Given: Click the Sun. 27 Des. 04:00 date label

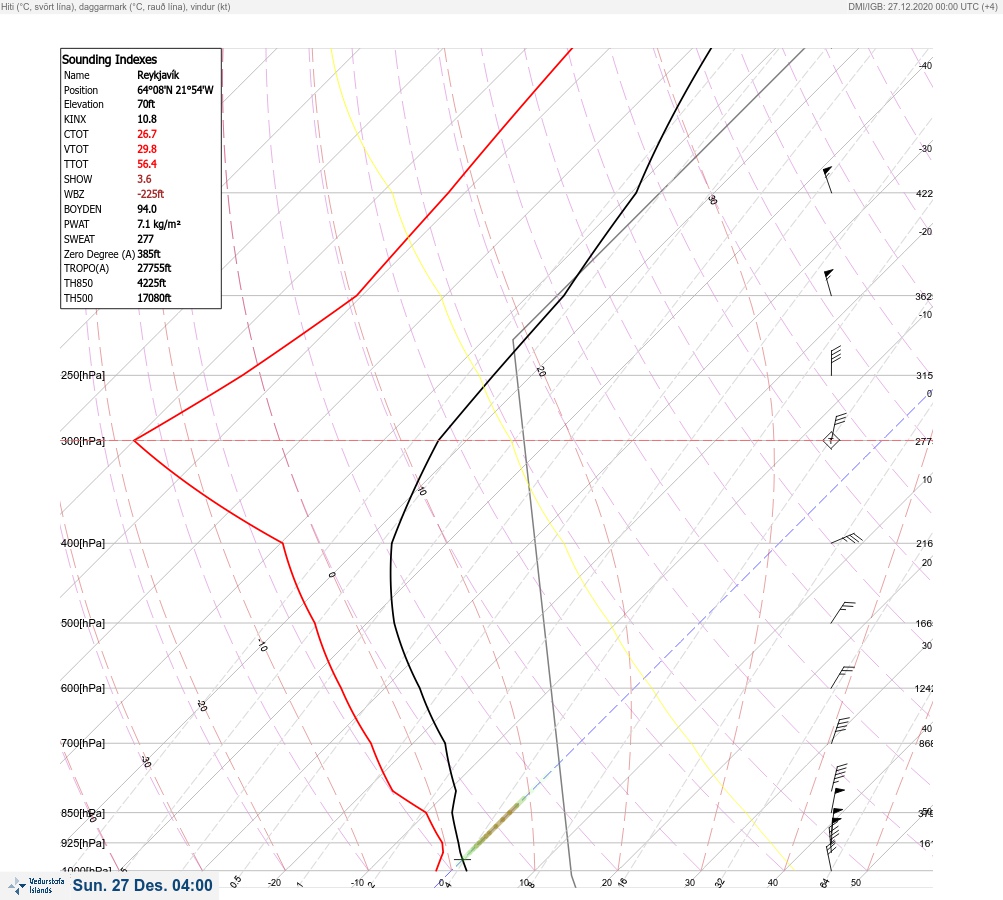Looking at the screenshot, I should point(142,885).
